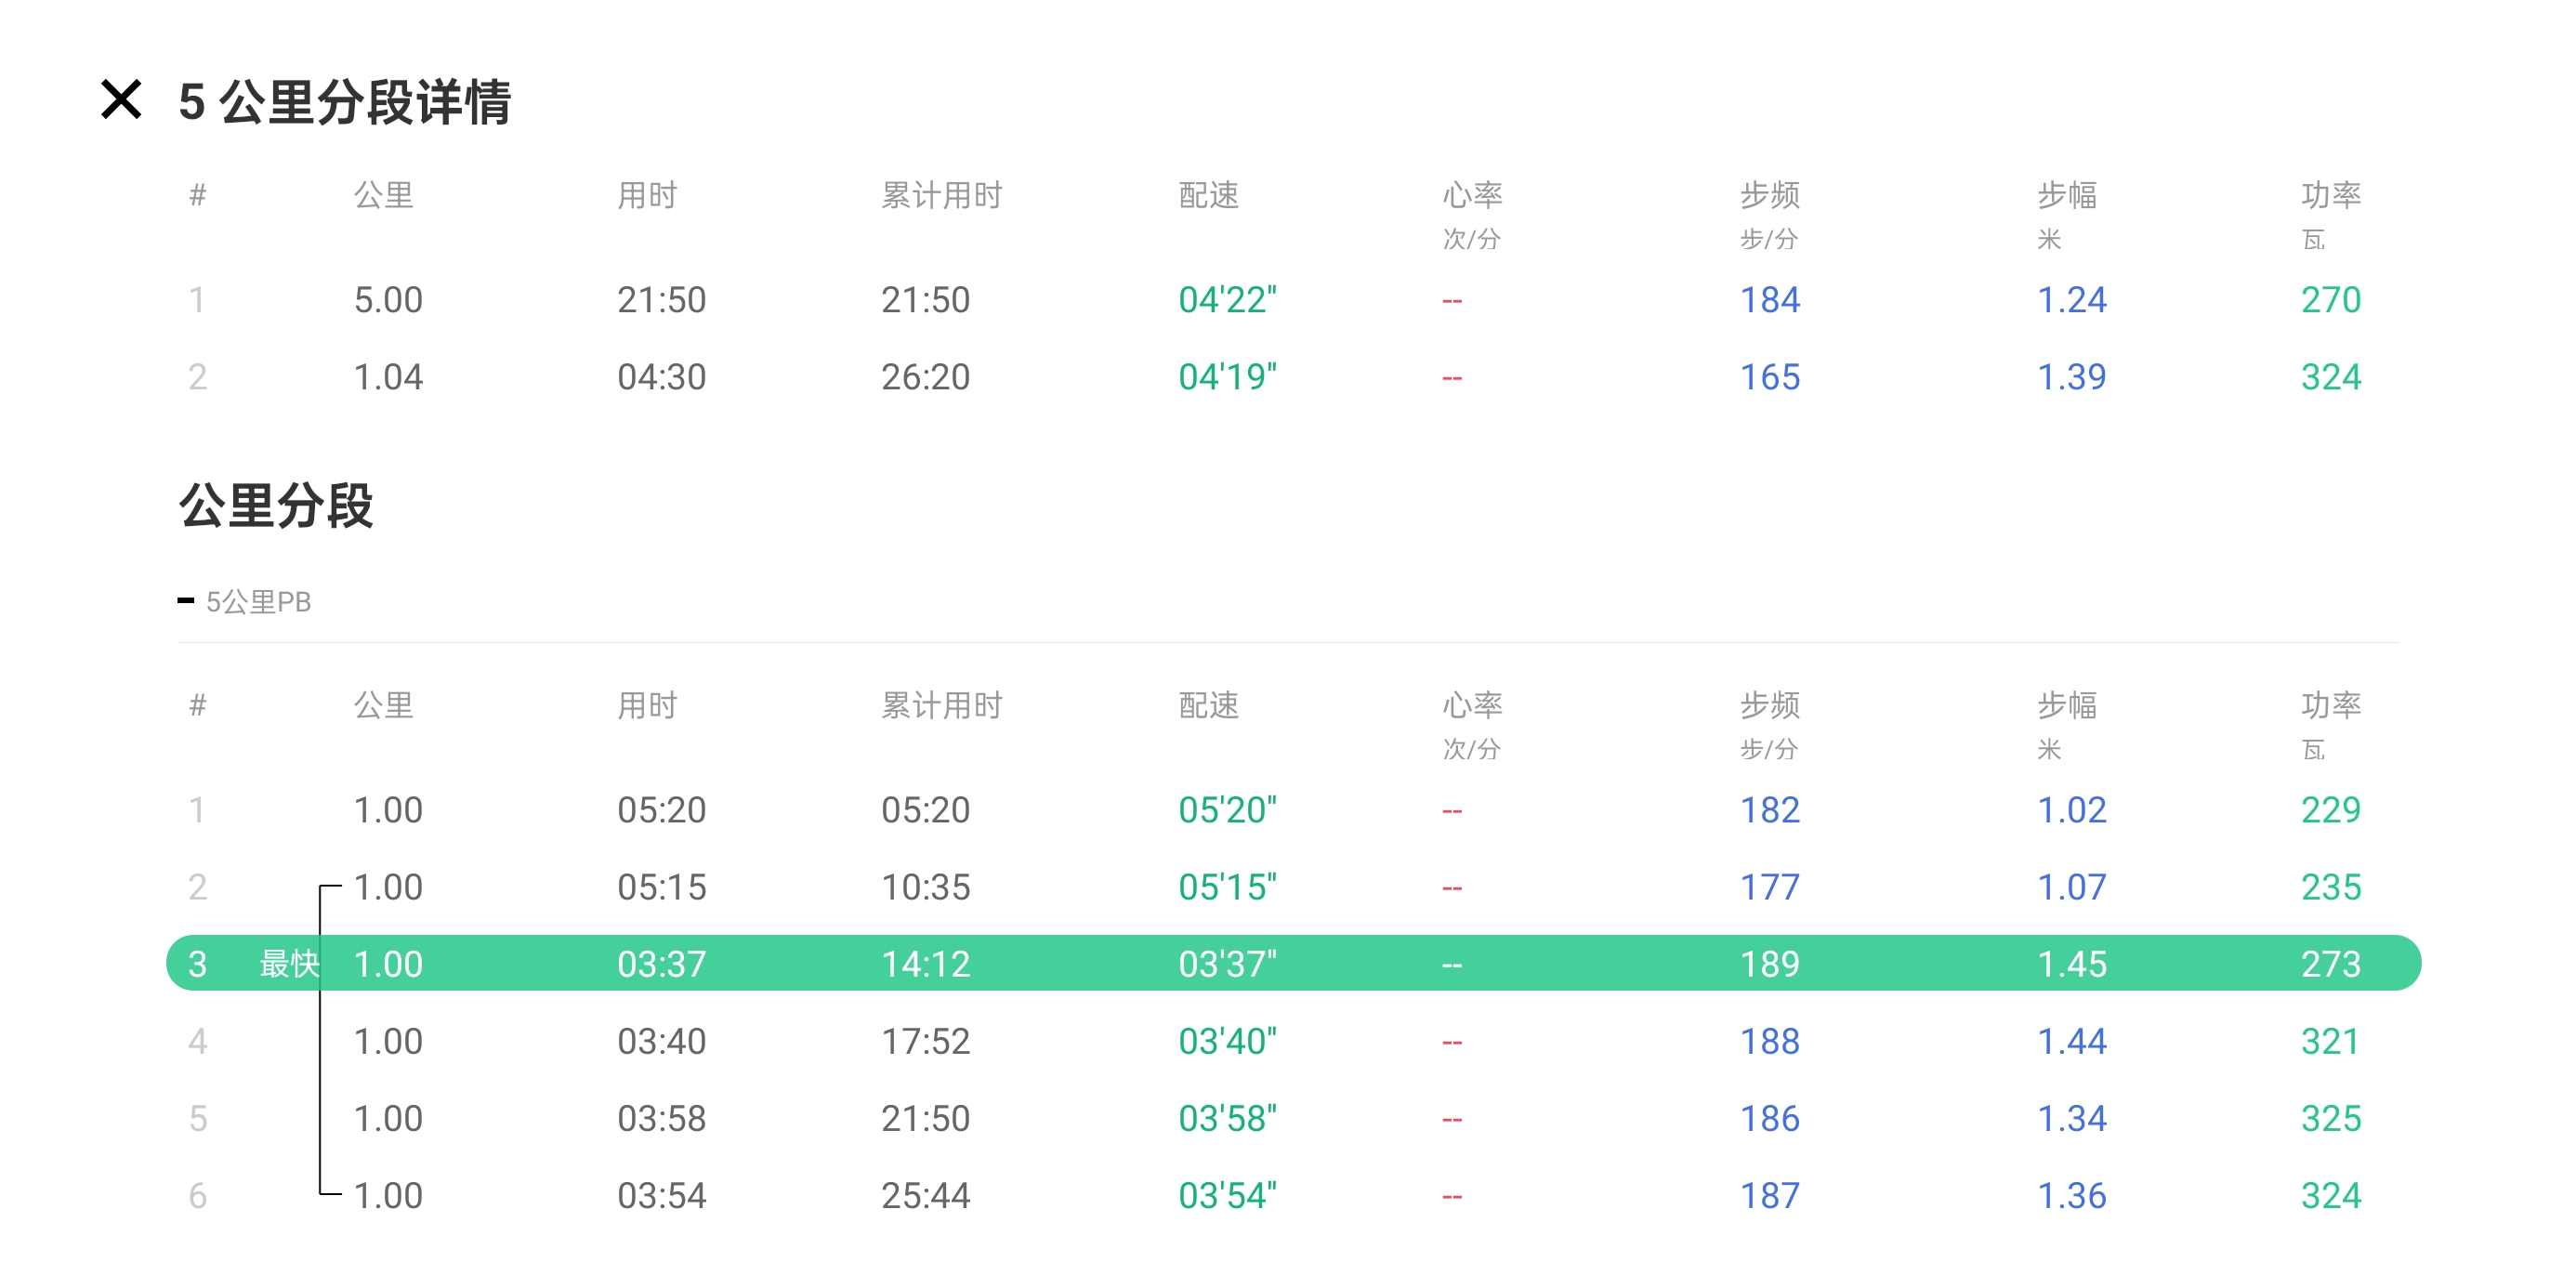Image resolution: width=2576 pixels, height=1288 pixels.
Task: Click cadence value 186 in lap 5
Action: pyautogui.click(x=1769, y=1118)
